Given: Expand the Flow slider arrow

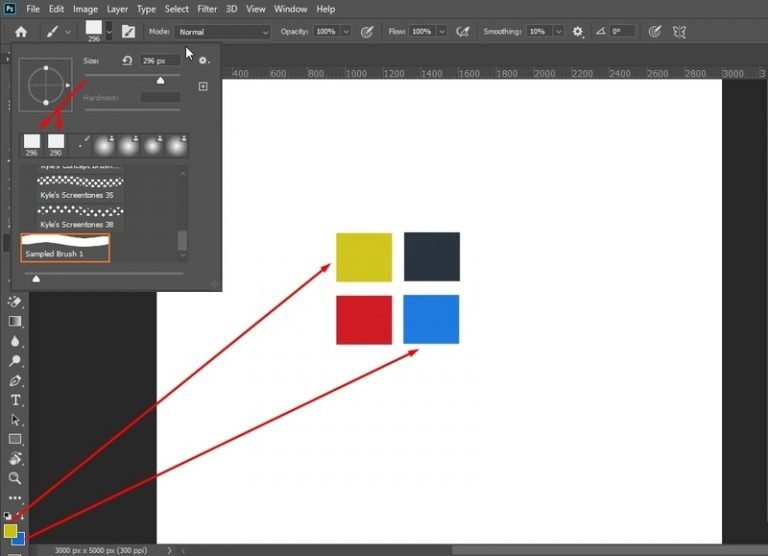Looking at the screenshot, I should (x=441, y=31).
